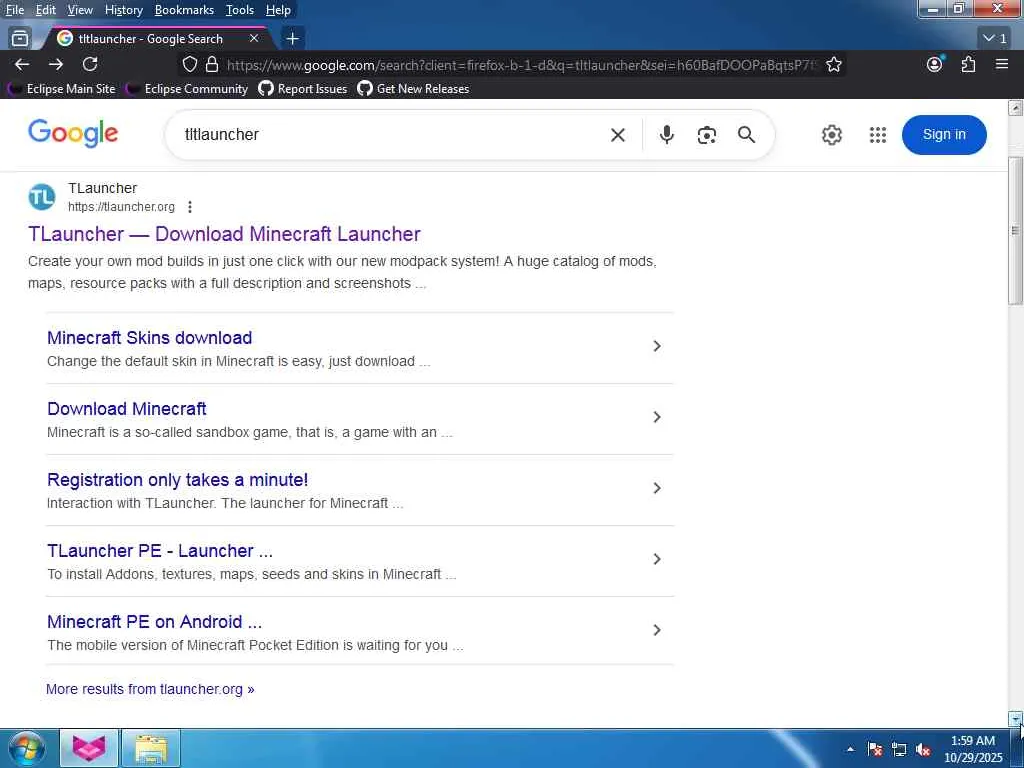Viewport: 1024px width, 768px height.
Task: Open the Minecraft Skins download sitelink
Action: 150,338
